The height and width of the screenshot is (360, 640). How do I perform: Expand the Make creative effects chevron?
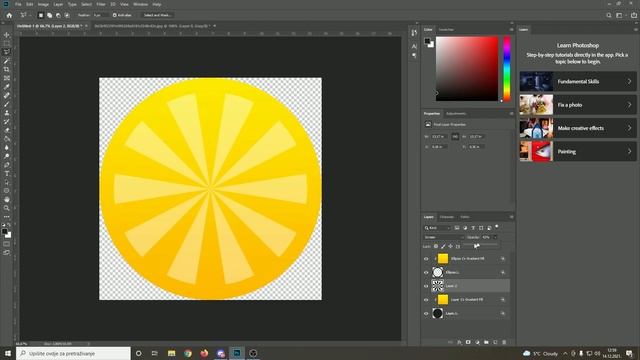[629, 128]
